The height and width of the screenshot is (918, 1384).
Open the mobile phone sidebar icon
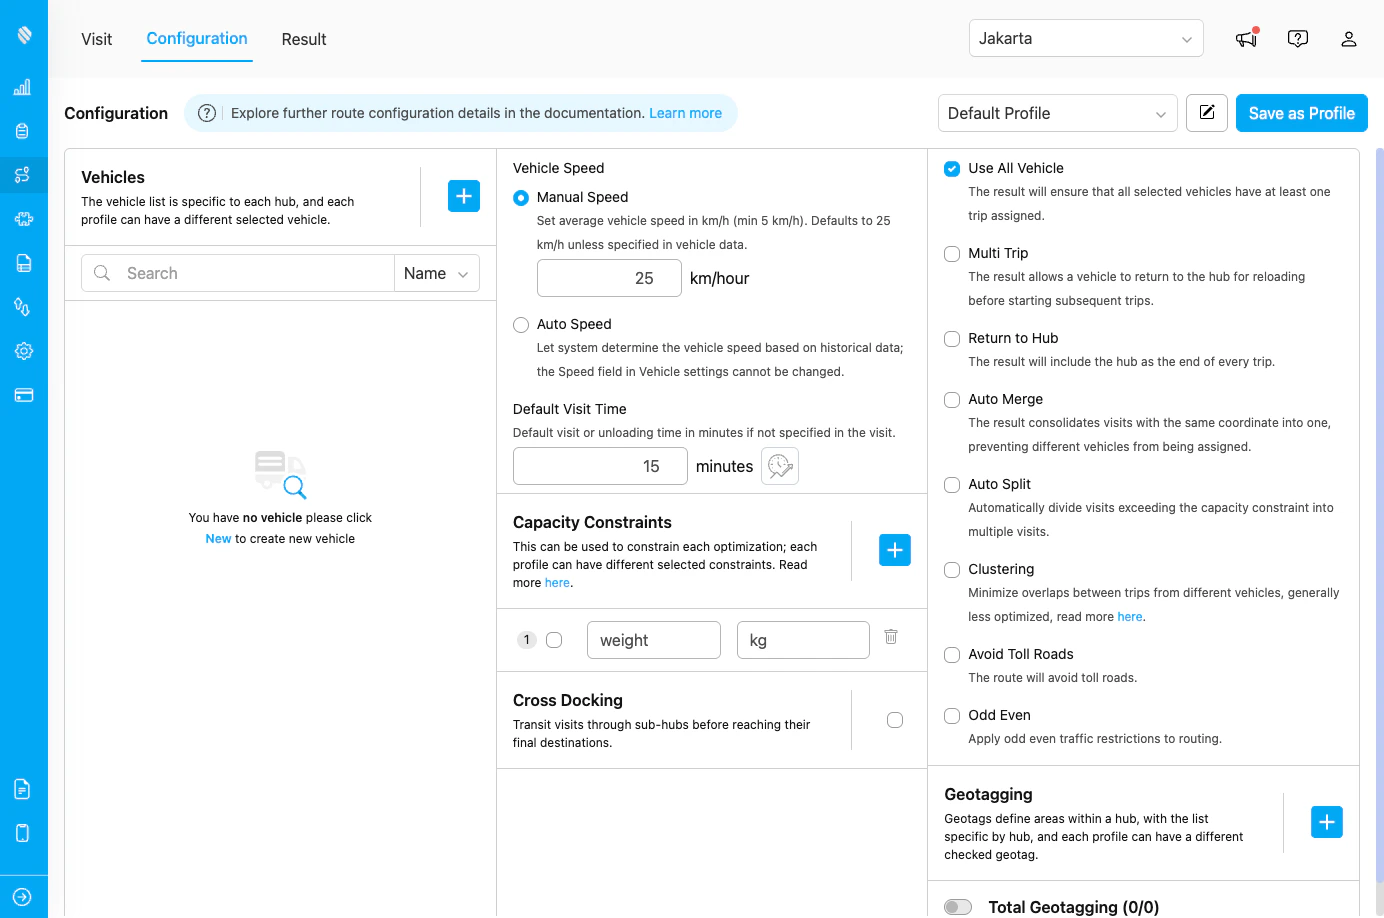coord(23,833)
